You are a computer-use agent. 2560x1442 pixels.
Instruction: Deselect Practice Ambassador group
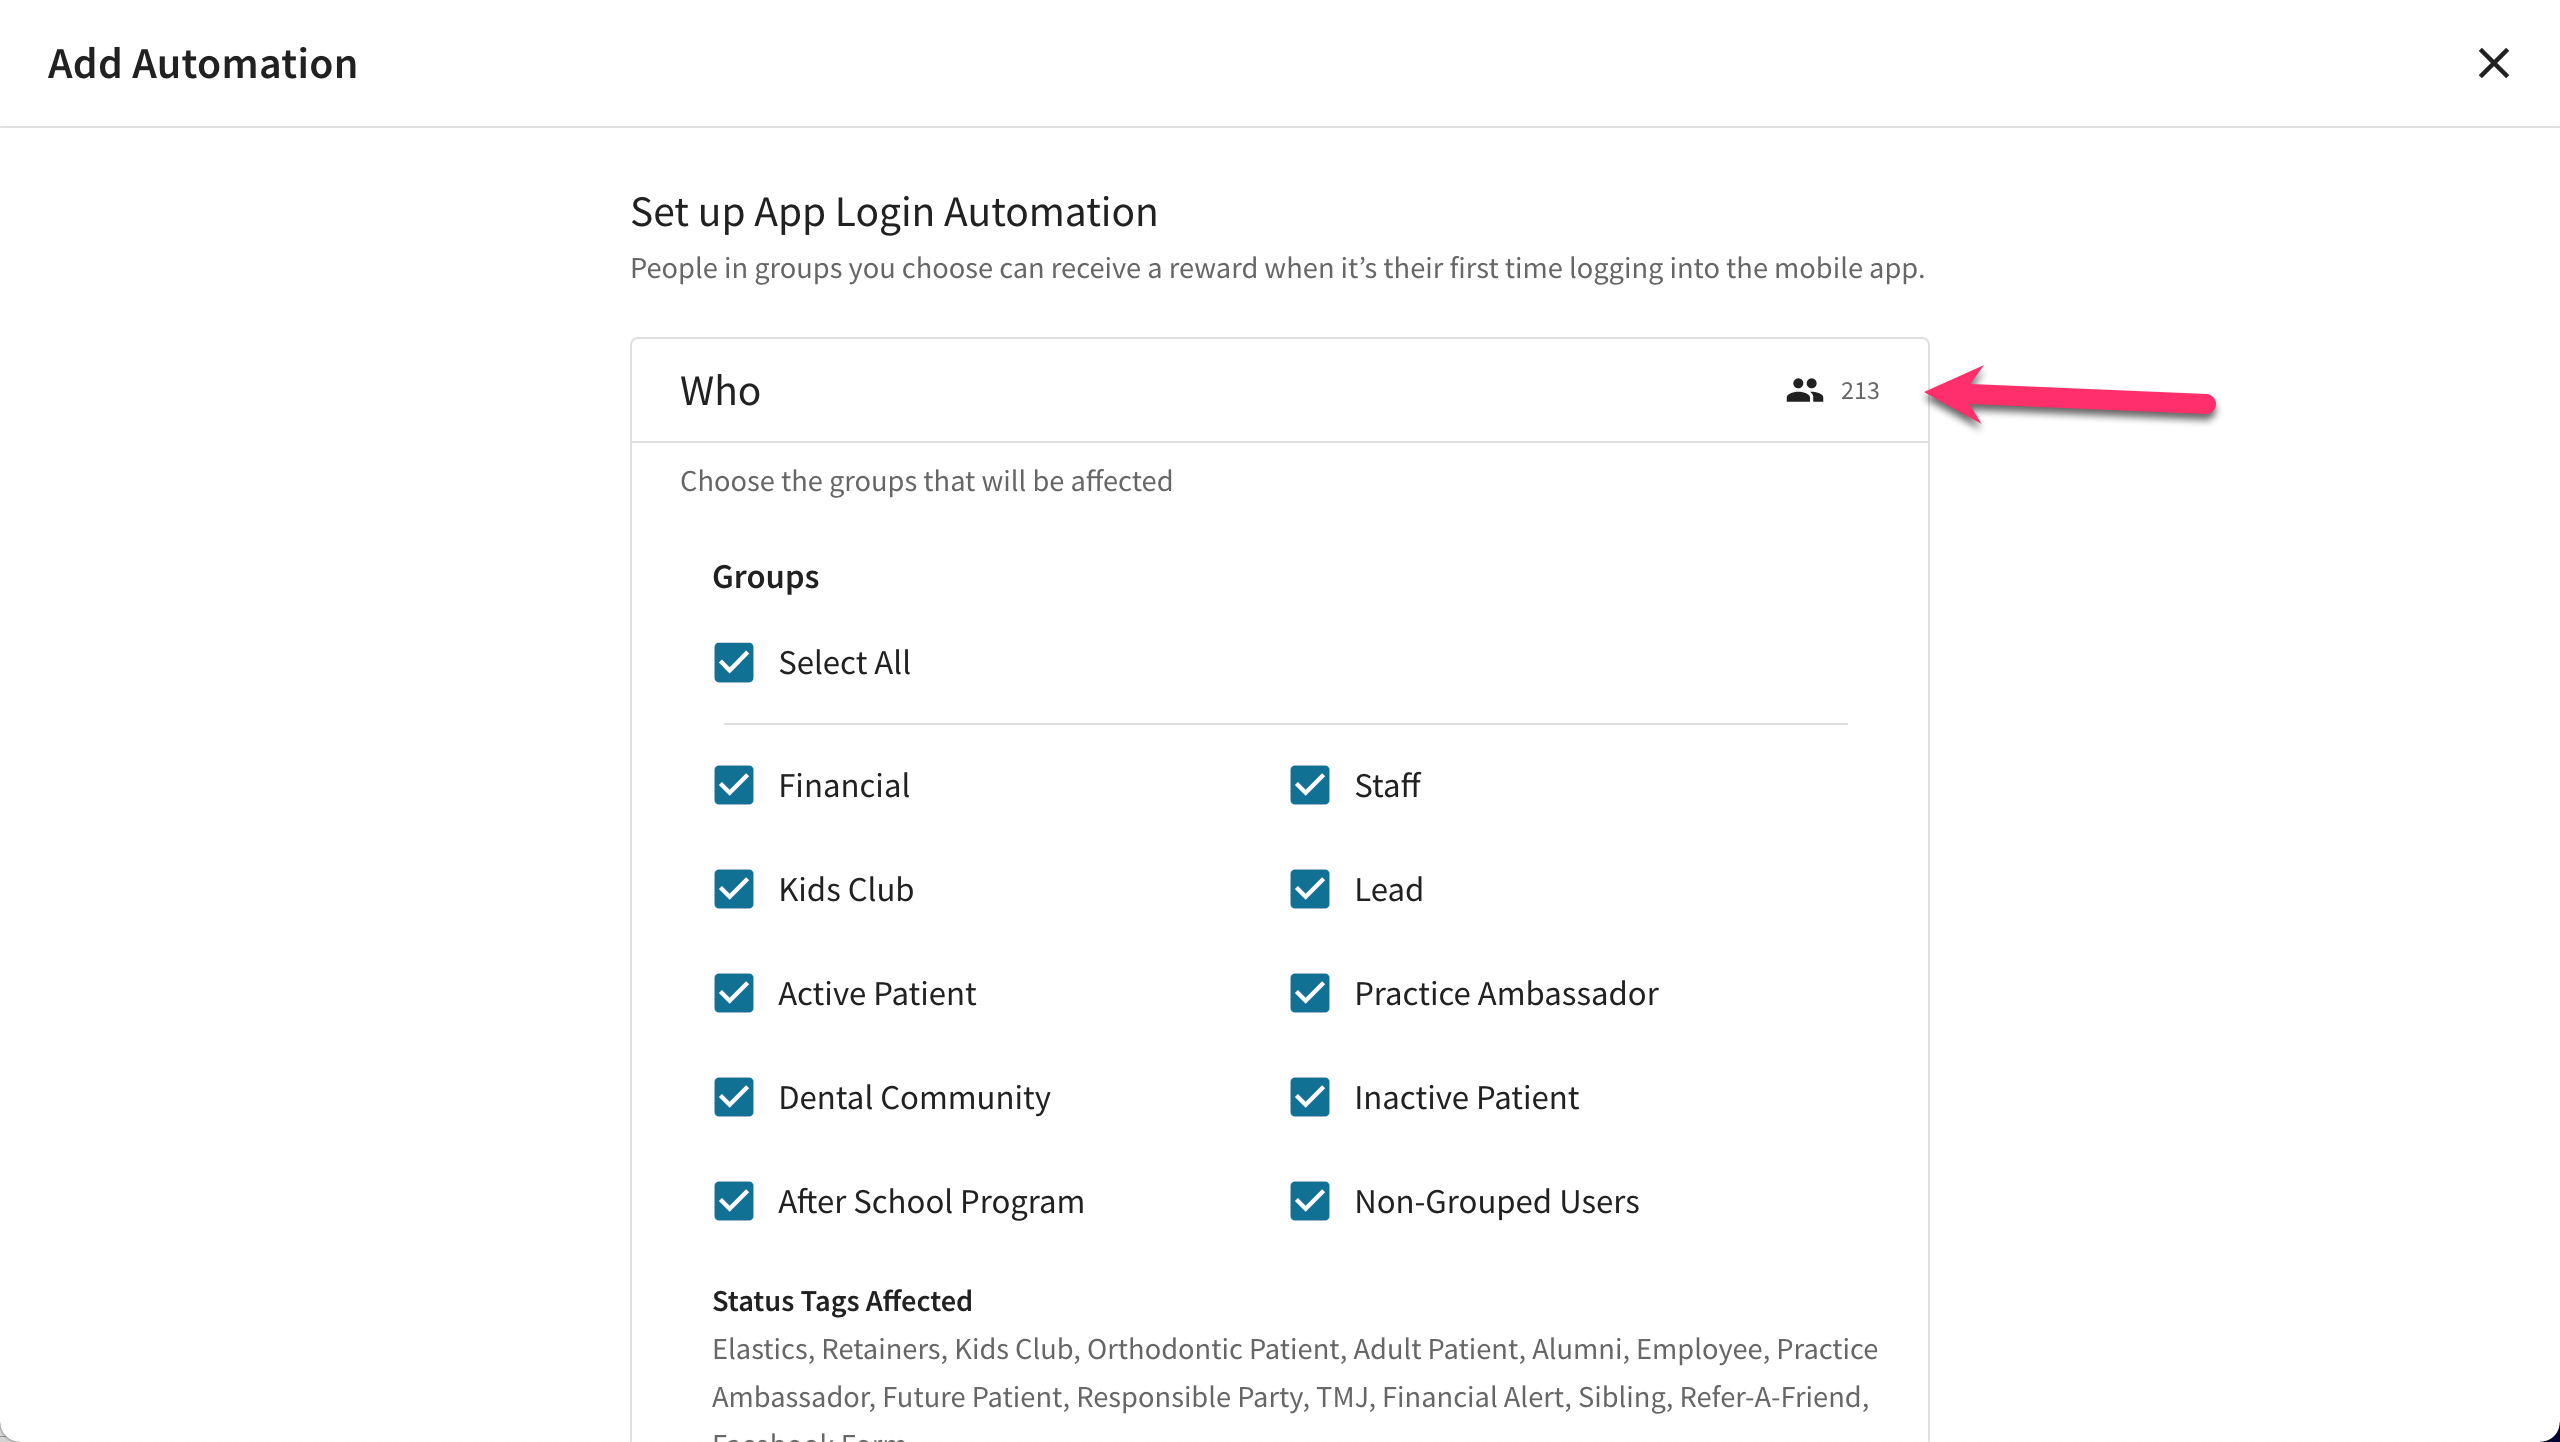point(1310,993)
